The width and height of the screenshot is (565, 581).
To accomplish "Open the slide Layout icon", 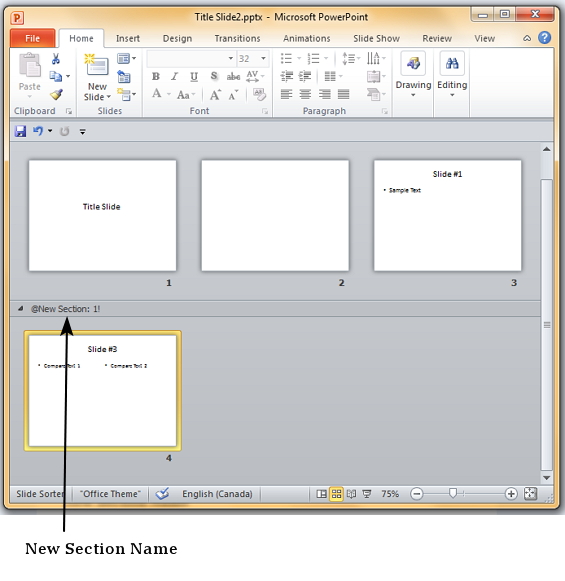I will click(x=123, y=59).
